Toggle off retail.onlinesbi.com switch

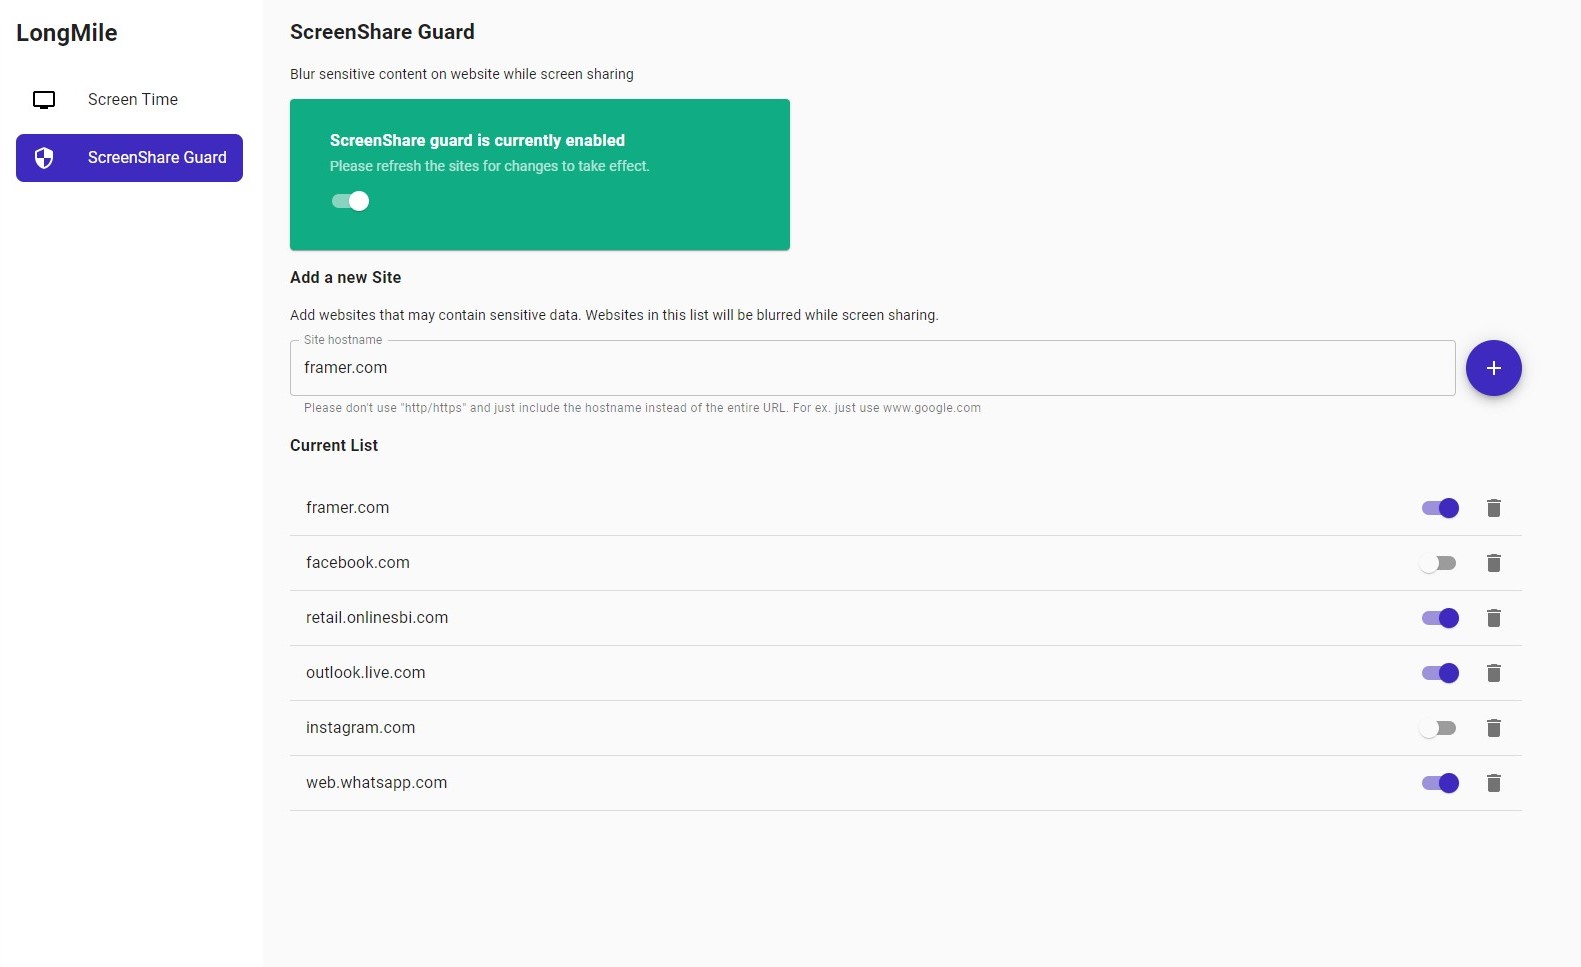click(x=1440, y=618)
